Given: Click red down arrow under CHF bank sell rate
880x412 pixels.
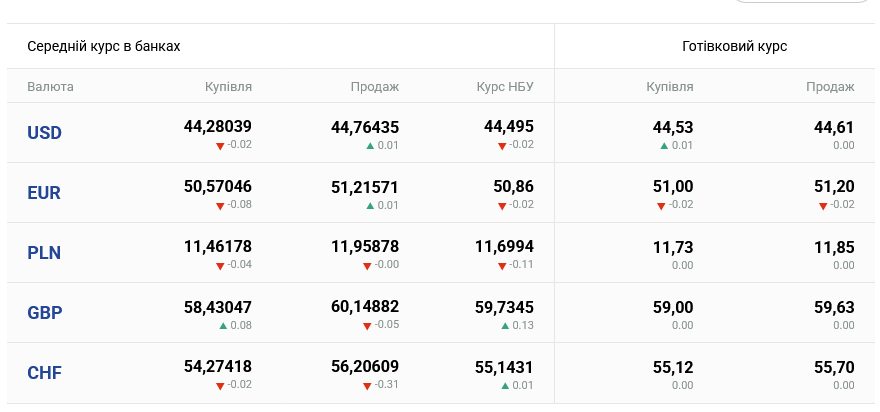Looking at the screenshot, I should 367,386.
